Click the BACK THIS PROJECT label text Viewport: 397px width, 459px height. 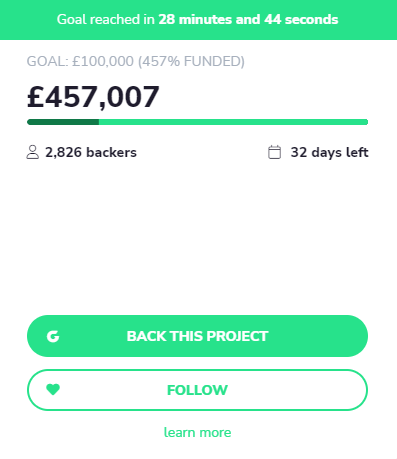(197, 336)
